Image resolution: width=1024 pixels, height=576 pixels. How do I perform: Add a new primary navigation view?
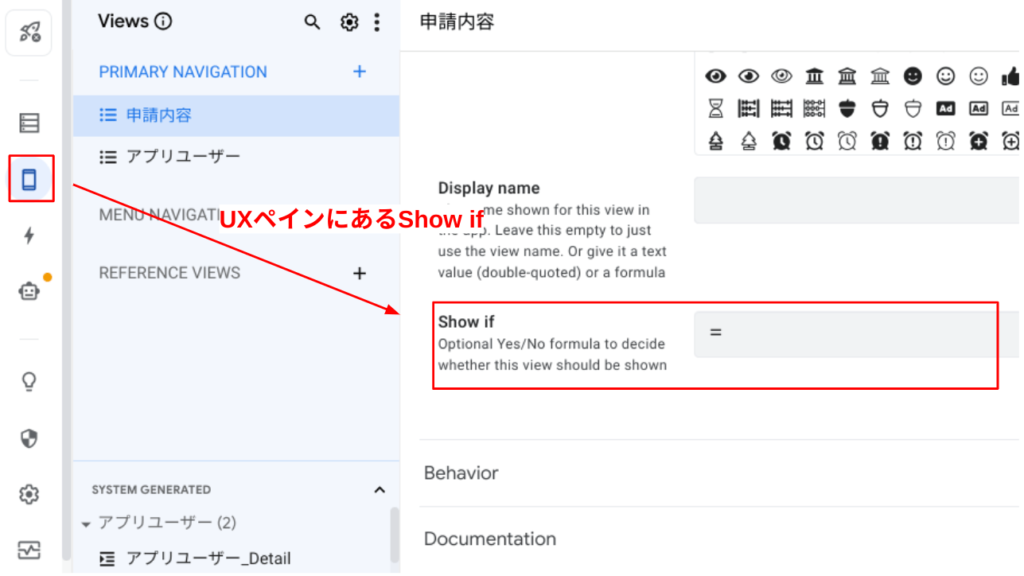pyautogui.click(x=360, y=72)
